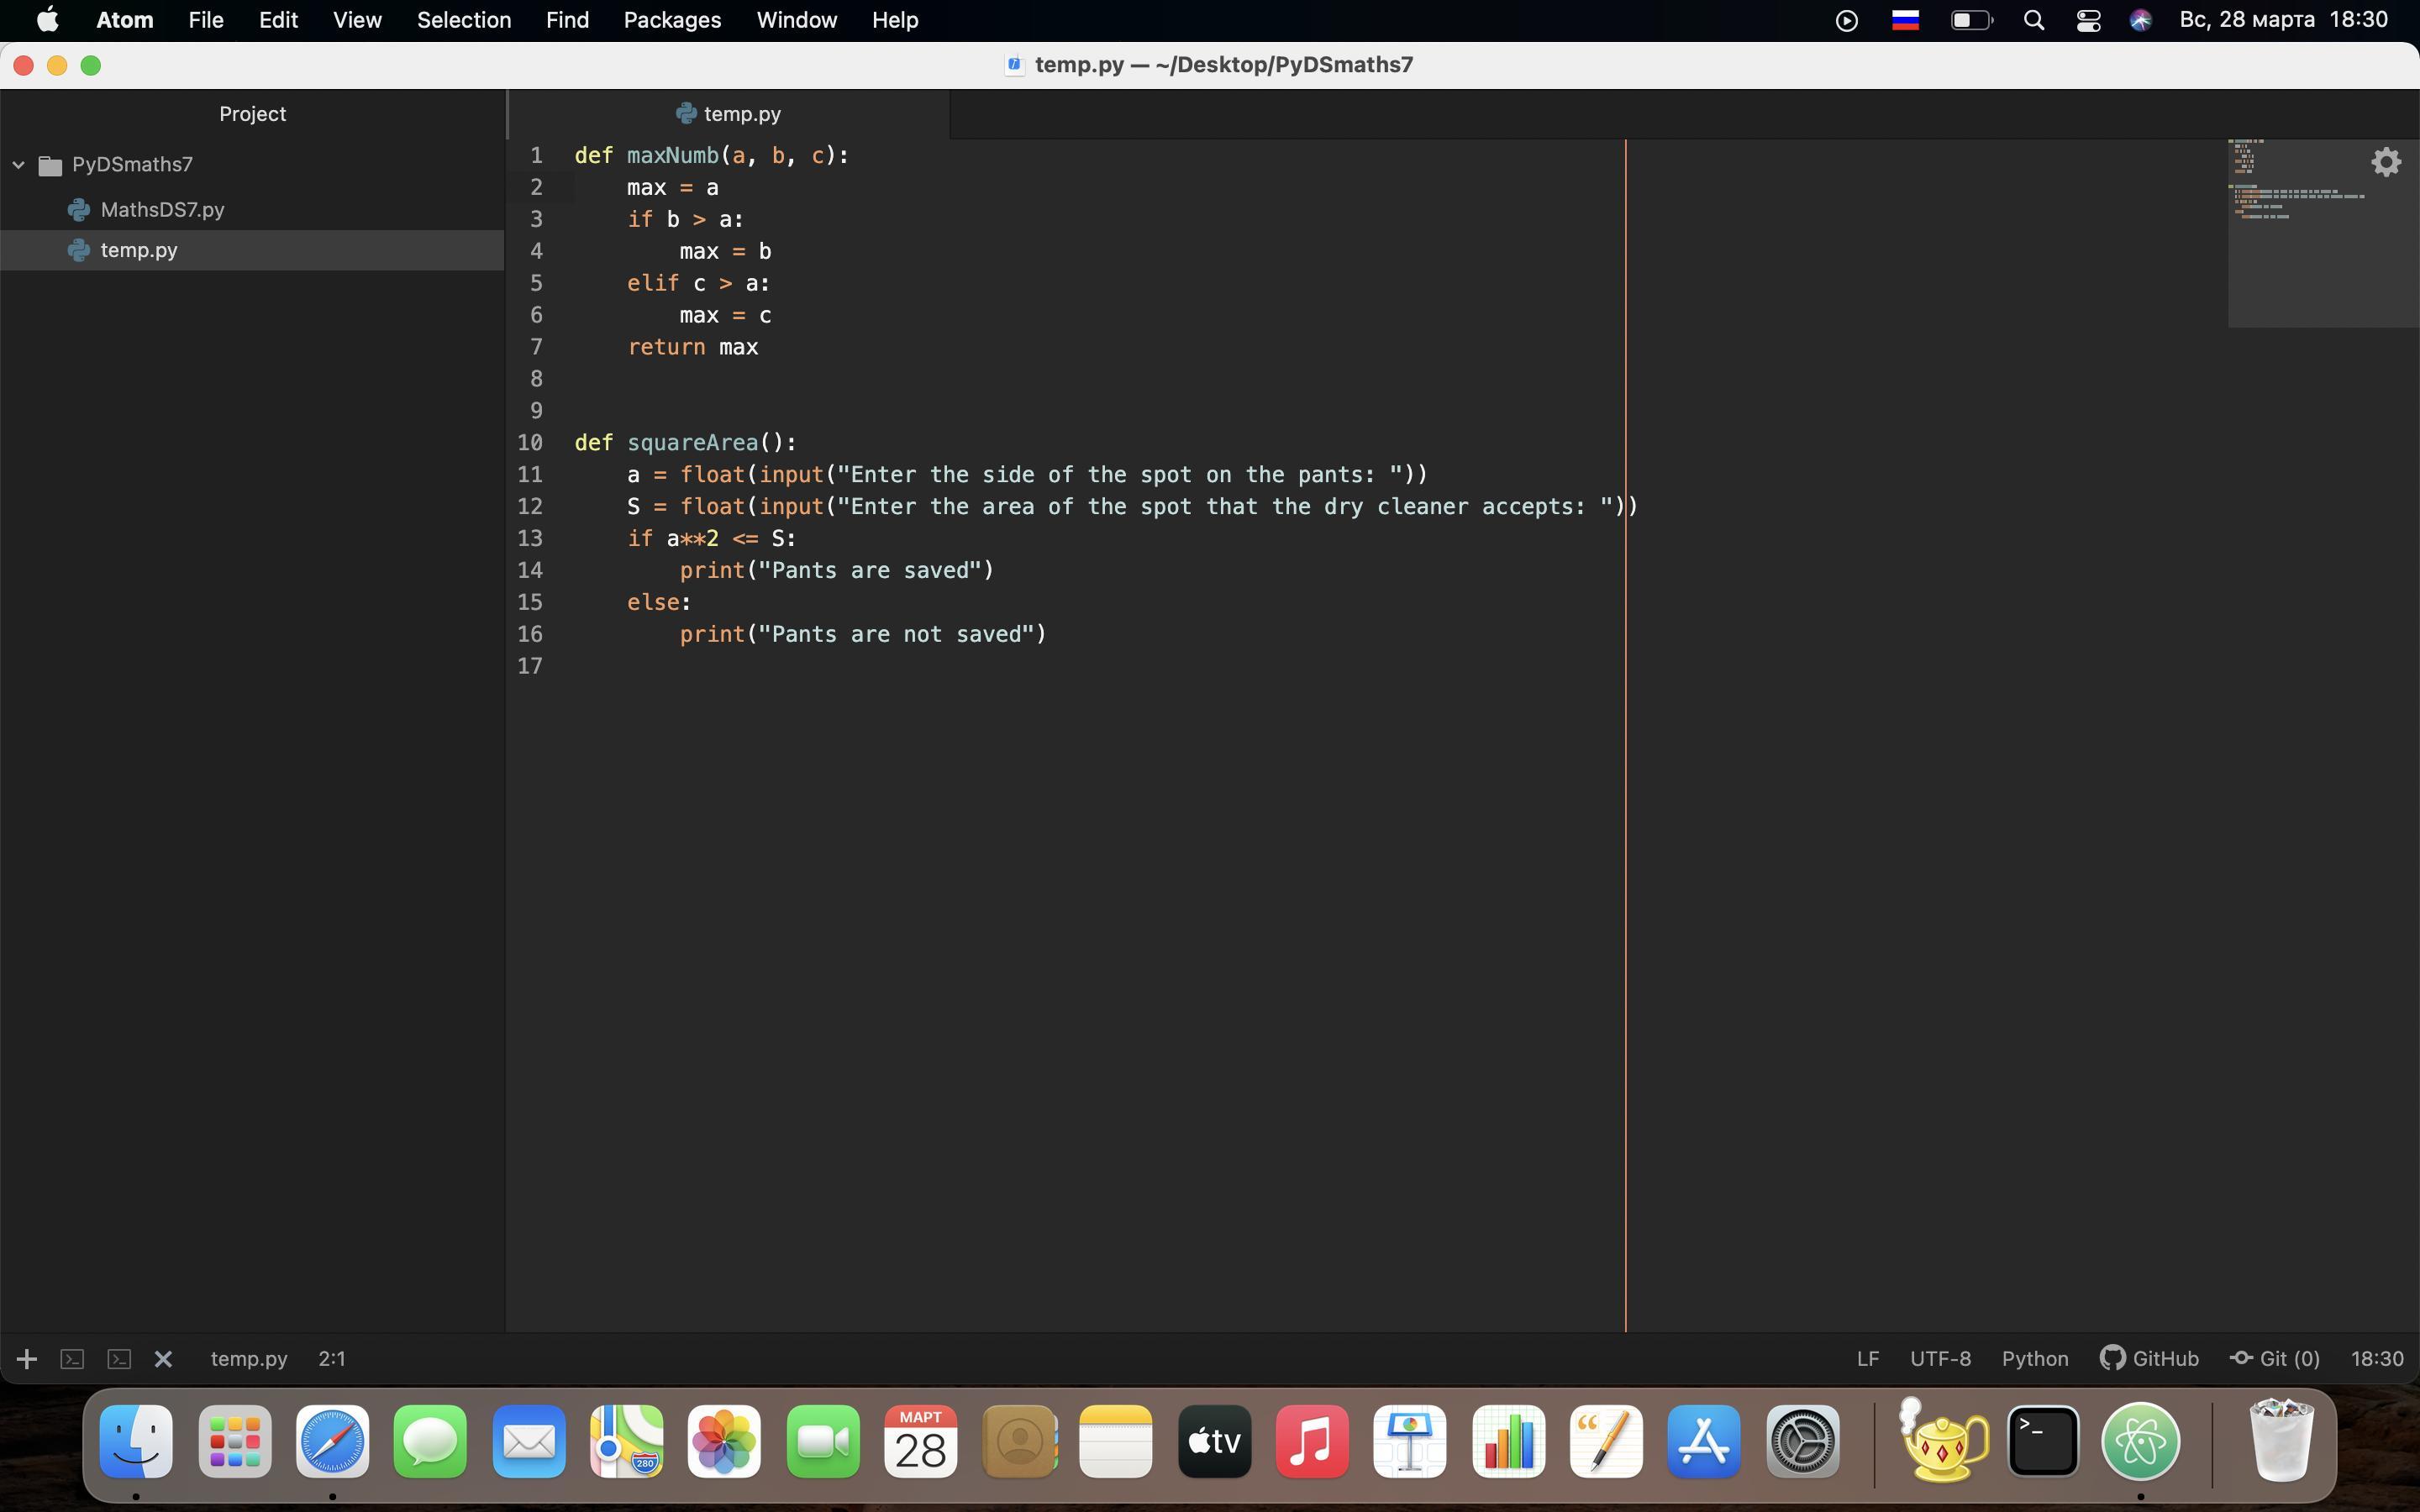Click temp.py filename in status bar
The width and height of the screenshot is (2420, 1512).
point(249,1358)
